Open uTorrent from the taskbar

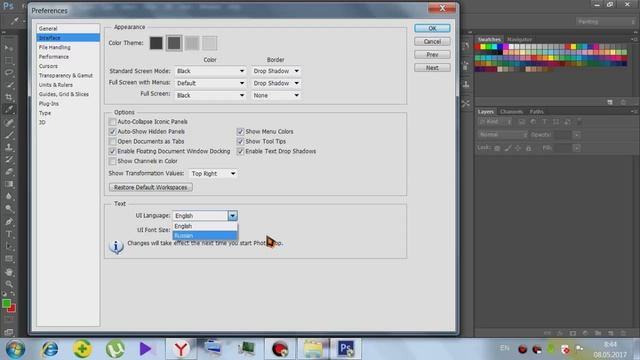point(115,349)
